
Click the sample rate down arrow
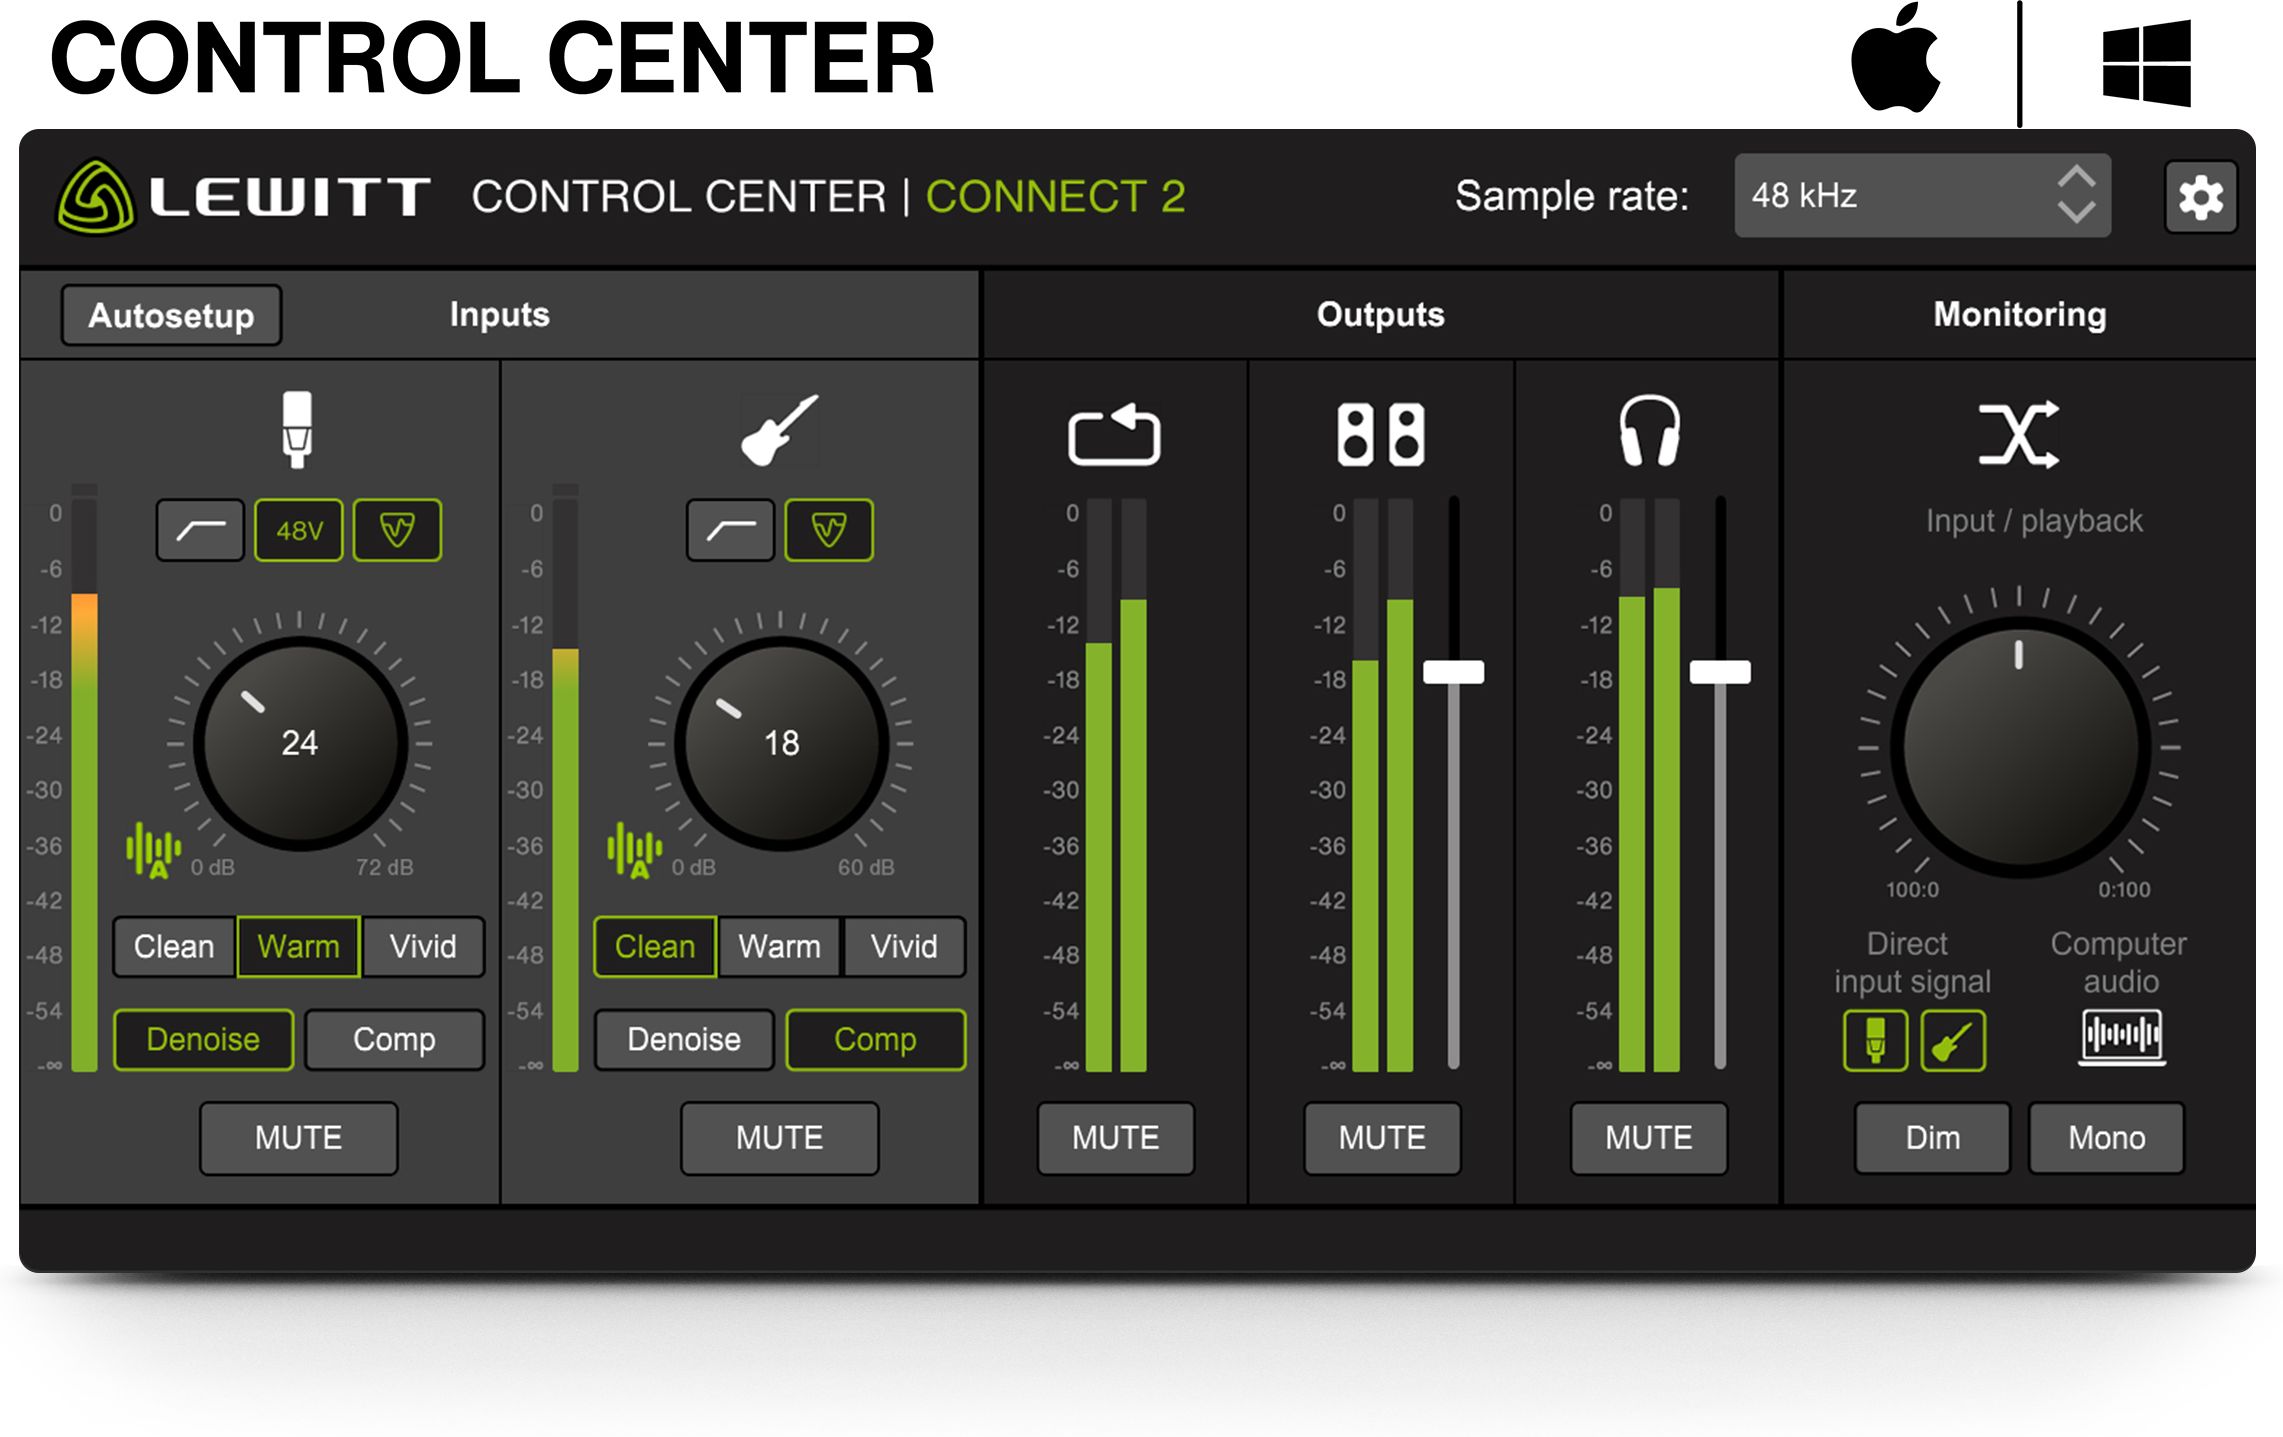2076,213
